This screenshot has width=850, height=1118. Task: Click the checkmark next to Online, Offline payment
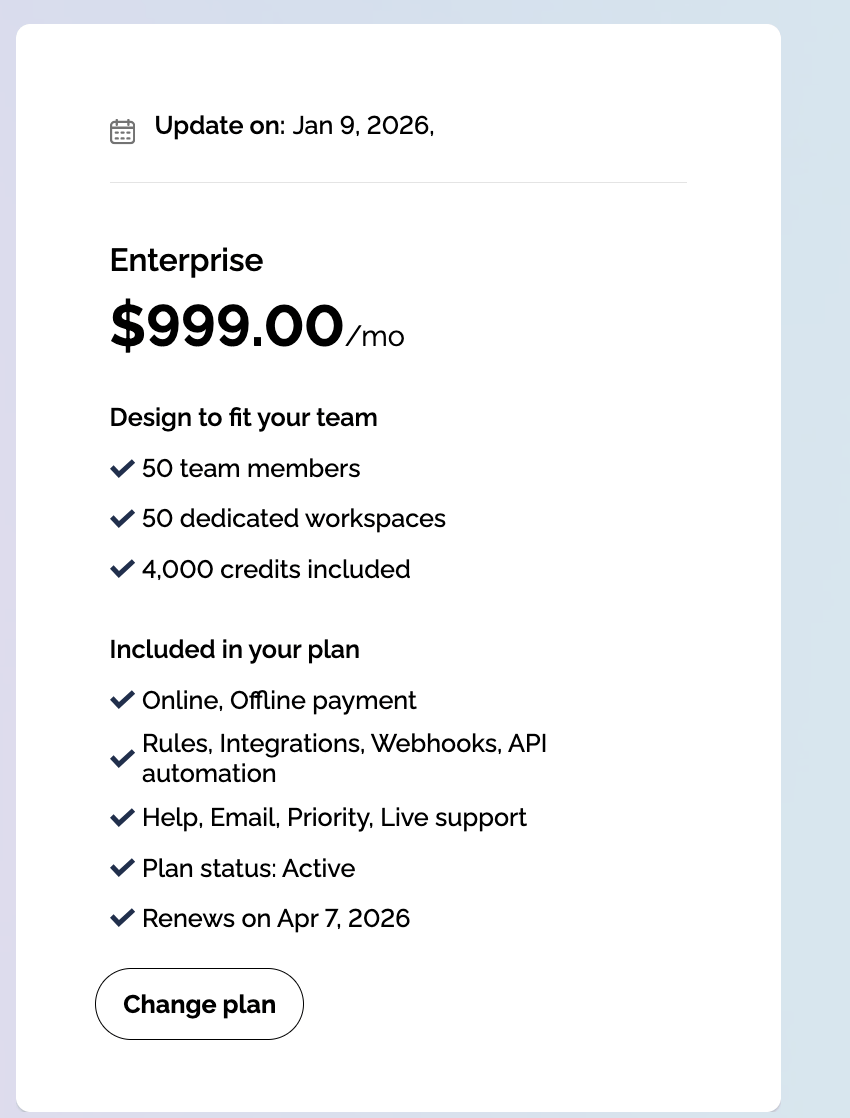(122, 700)
